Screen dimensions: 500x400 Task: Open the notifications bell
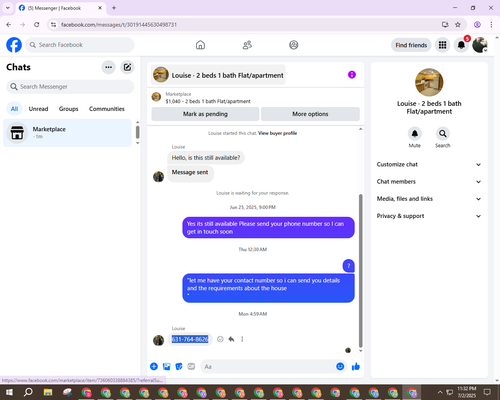461,45
